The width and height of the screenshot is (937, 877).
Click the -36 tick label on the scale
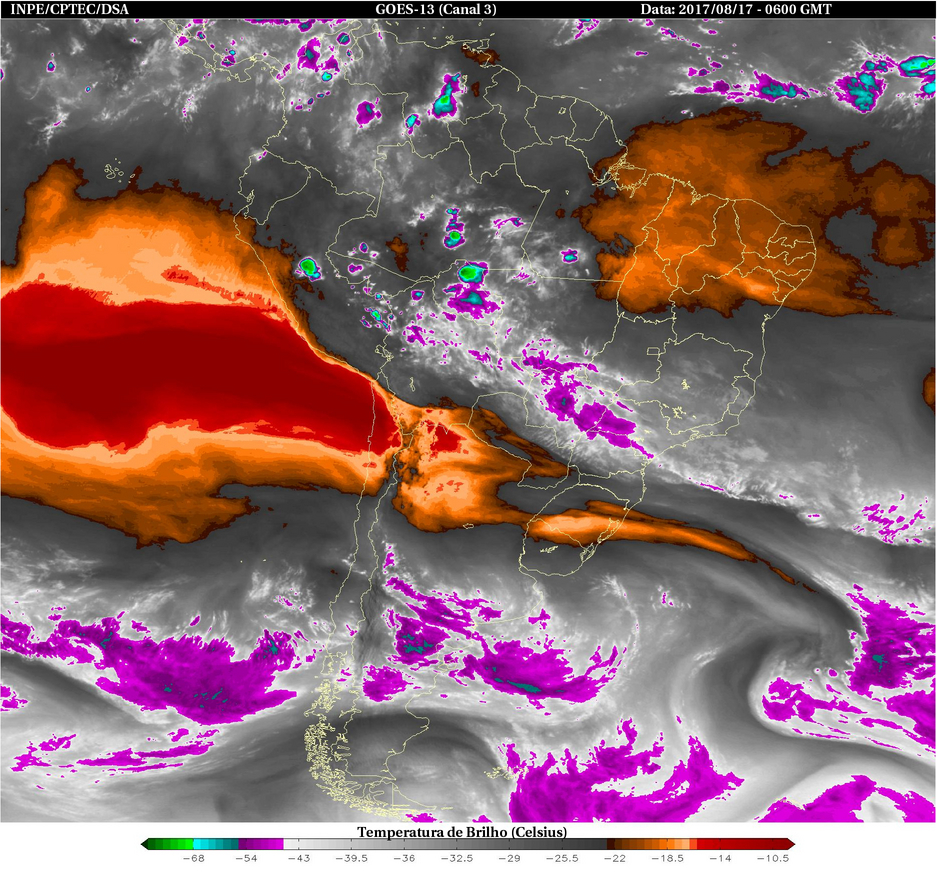404,859
